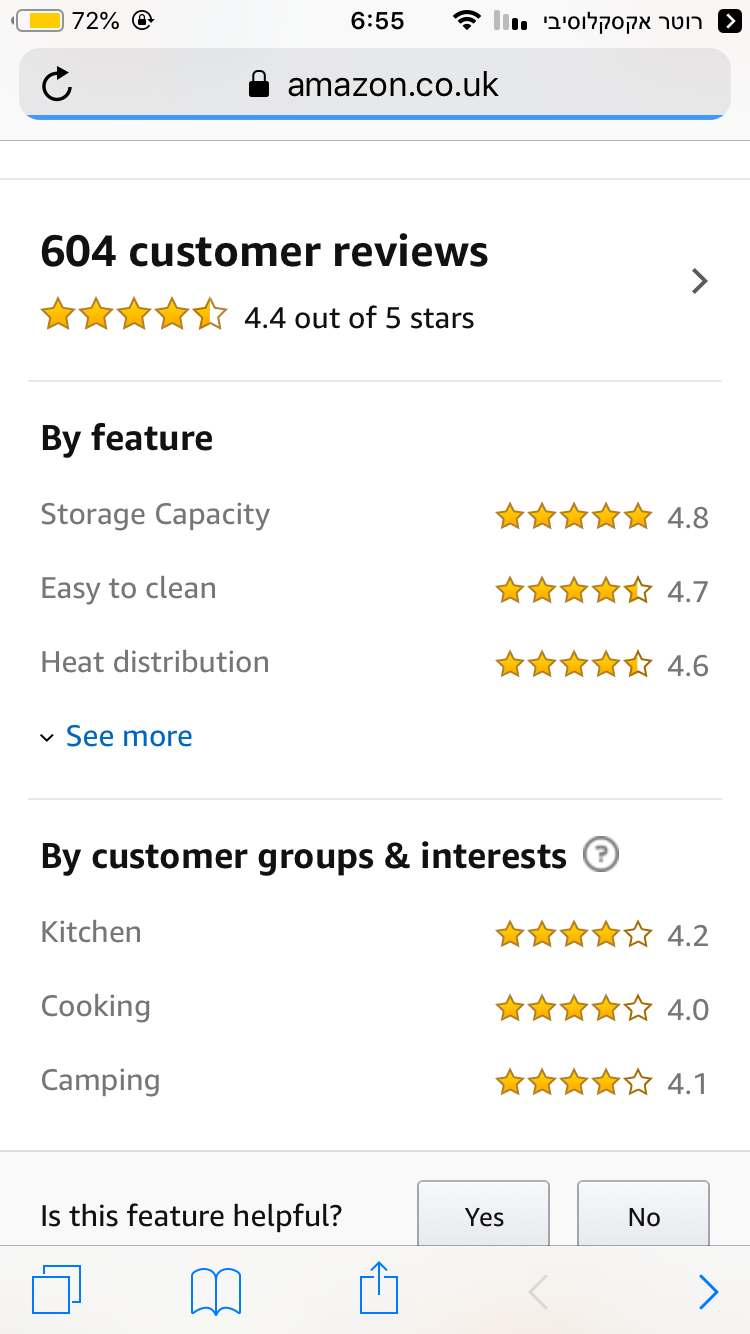This screenshot has width=750, height=1334.
Task: Answer No to feature helpful
Action: coord(643,1215)
